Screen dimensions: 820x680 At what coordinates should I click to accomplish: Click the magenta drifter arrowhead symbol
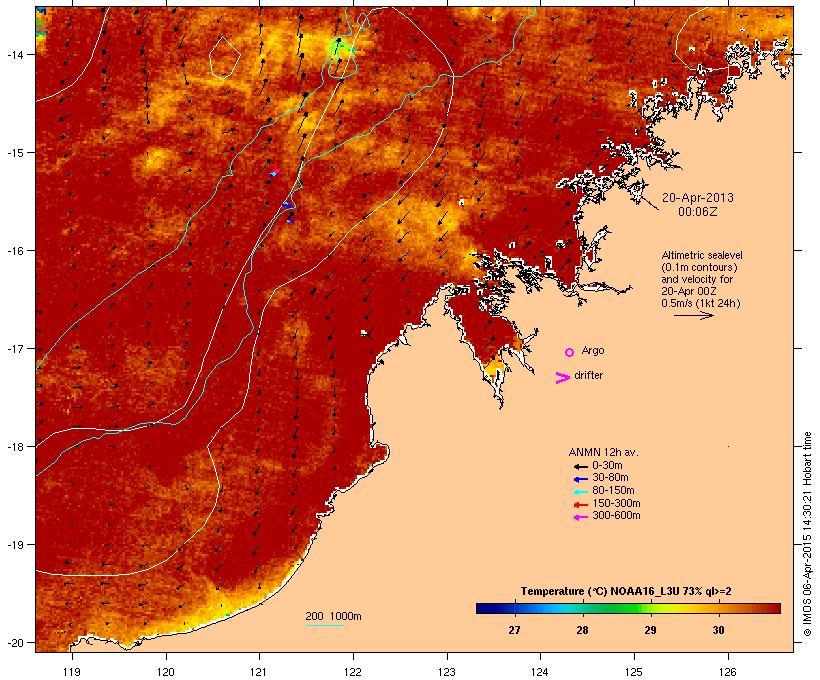pos(562,378)
